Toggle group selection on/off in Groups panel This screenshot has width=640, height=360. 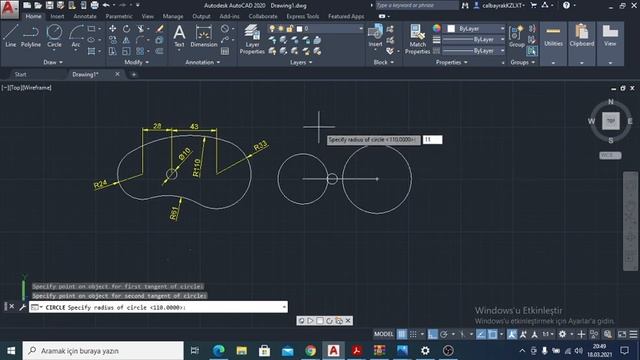[x=531, y=51]
